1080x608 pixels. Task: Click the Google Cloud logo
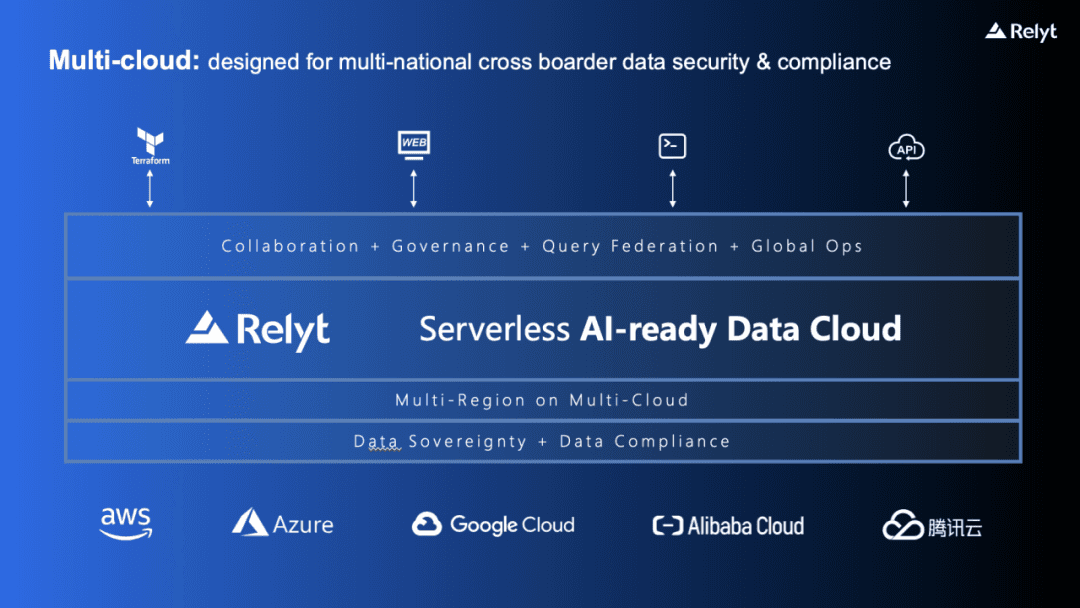tap(493, 525)
